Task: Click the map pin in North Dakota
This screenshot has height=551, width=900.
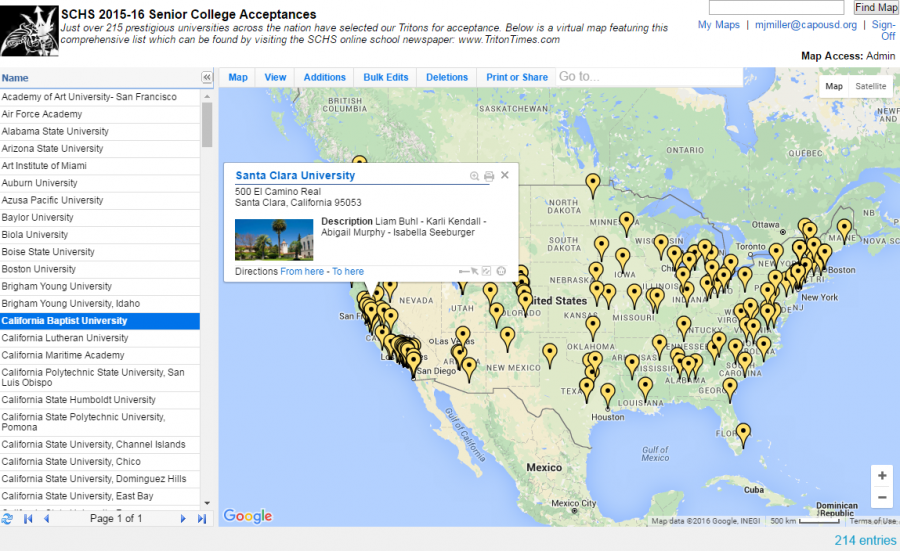Action: click(x=592, y=186)
